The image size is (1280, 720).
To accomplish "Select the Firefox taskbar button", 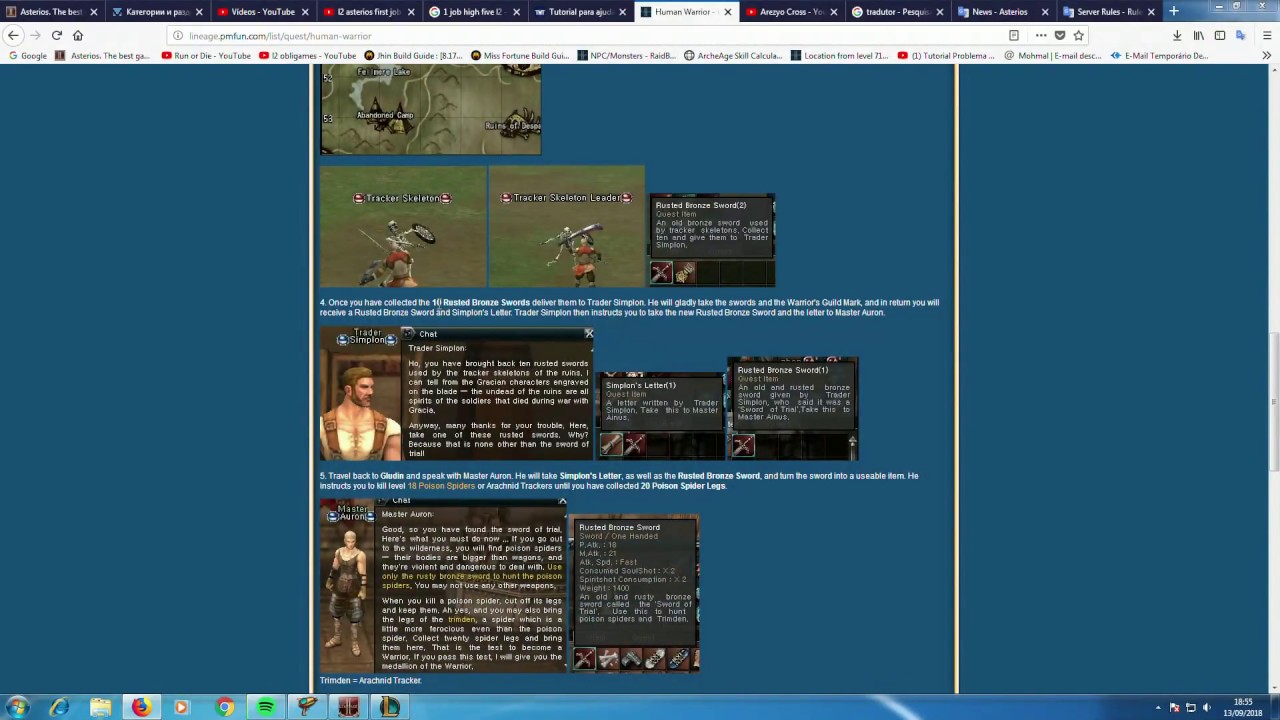I will click(x=141, y=707).
